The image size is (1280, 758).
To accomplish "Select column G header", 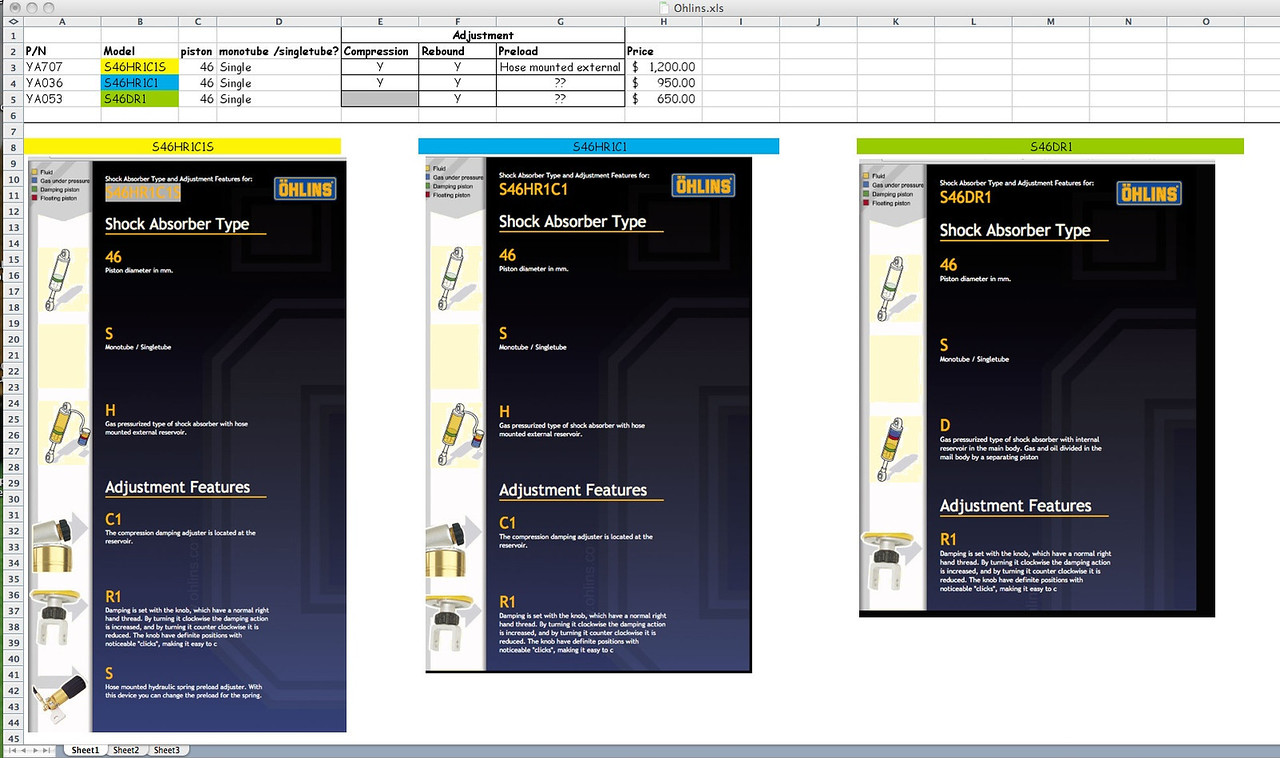I will (560, 21).
